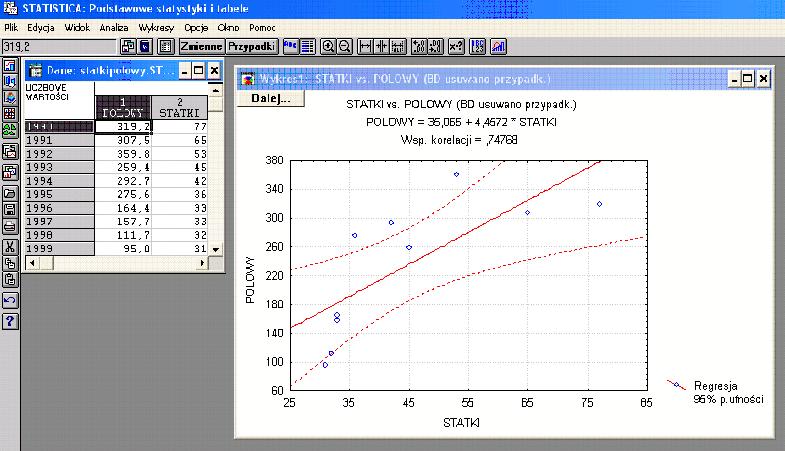
Task: Click the zoom out magnifier icon
Action: [x=344, y=47]
